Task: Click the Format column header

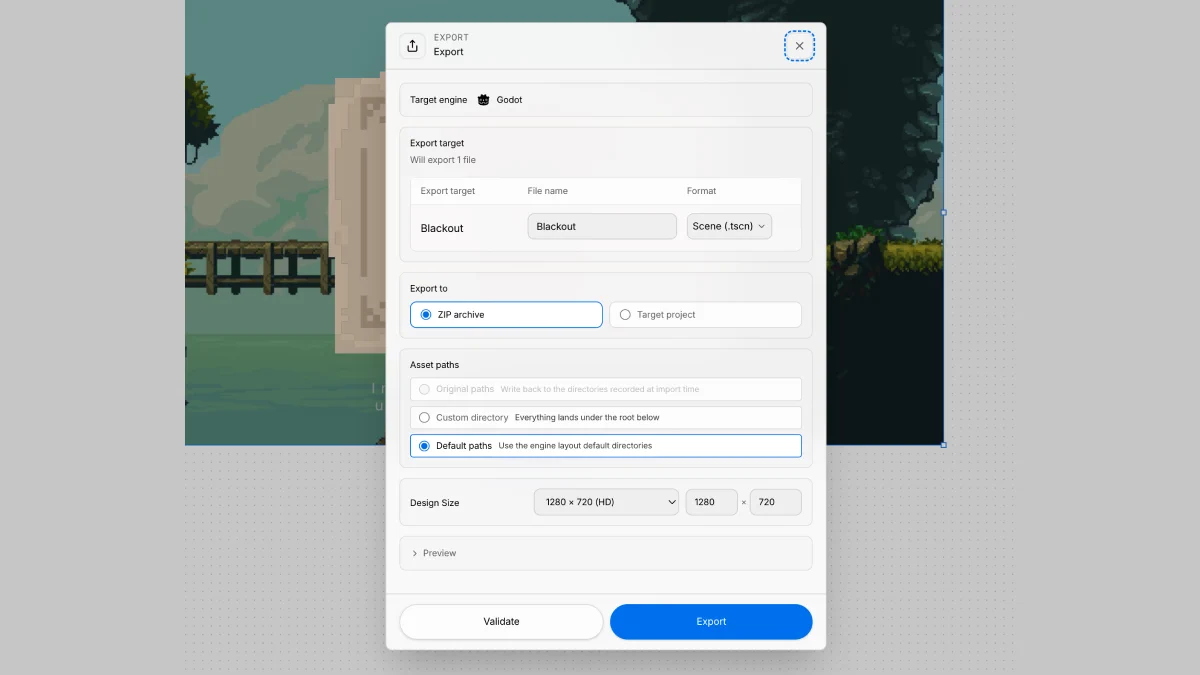Action: pyautogui.click(x=701, y=191)
